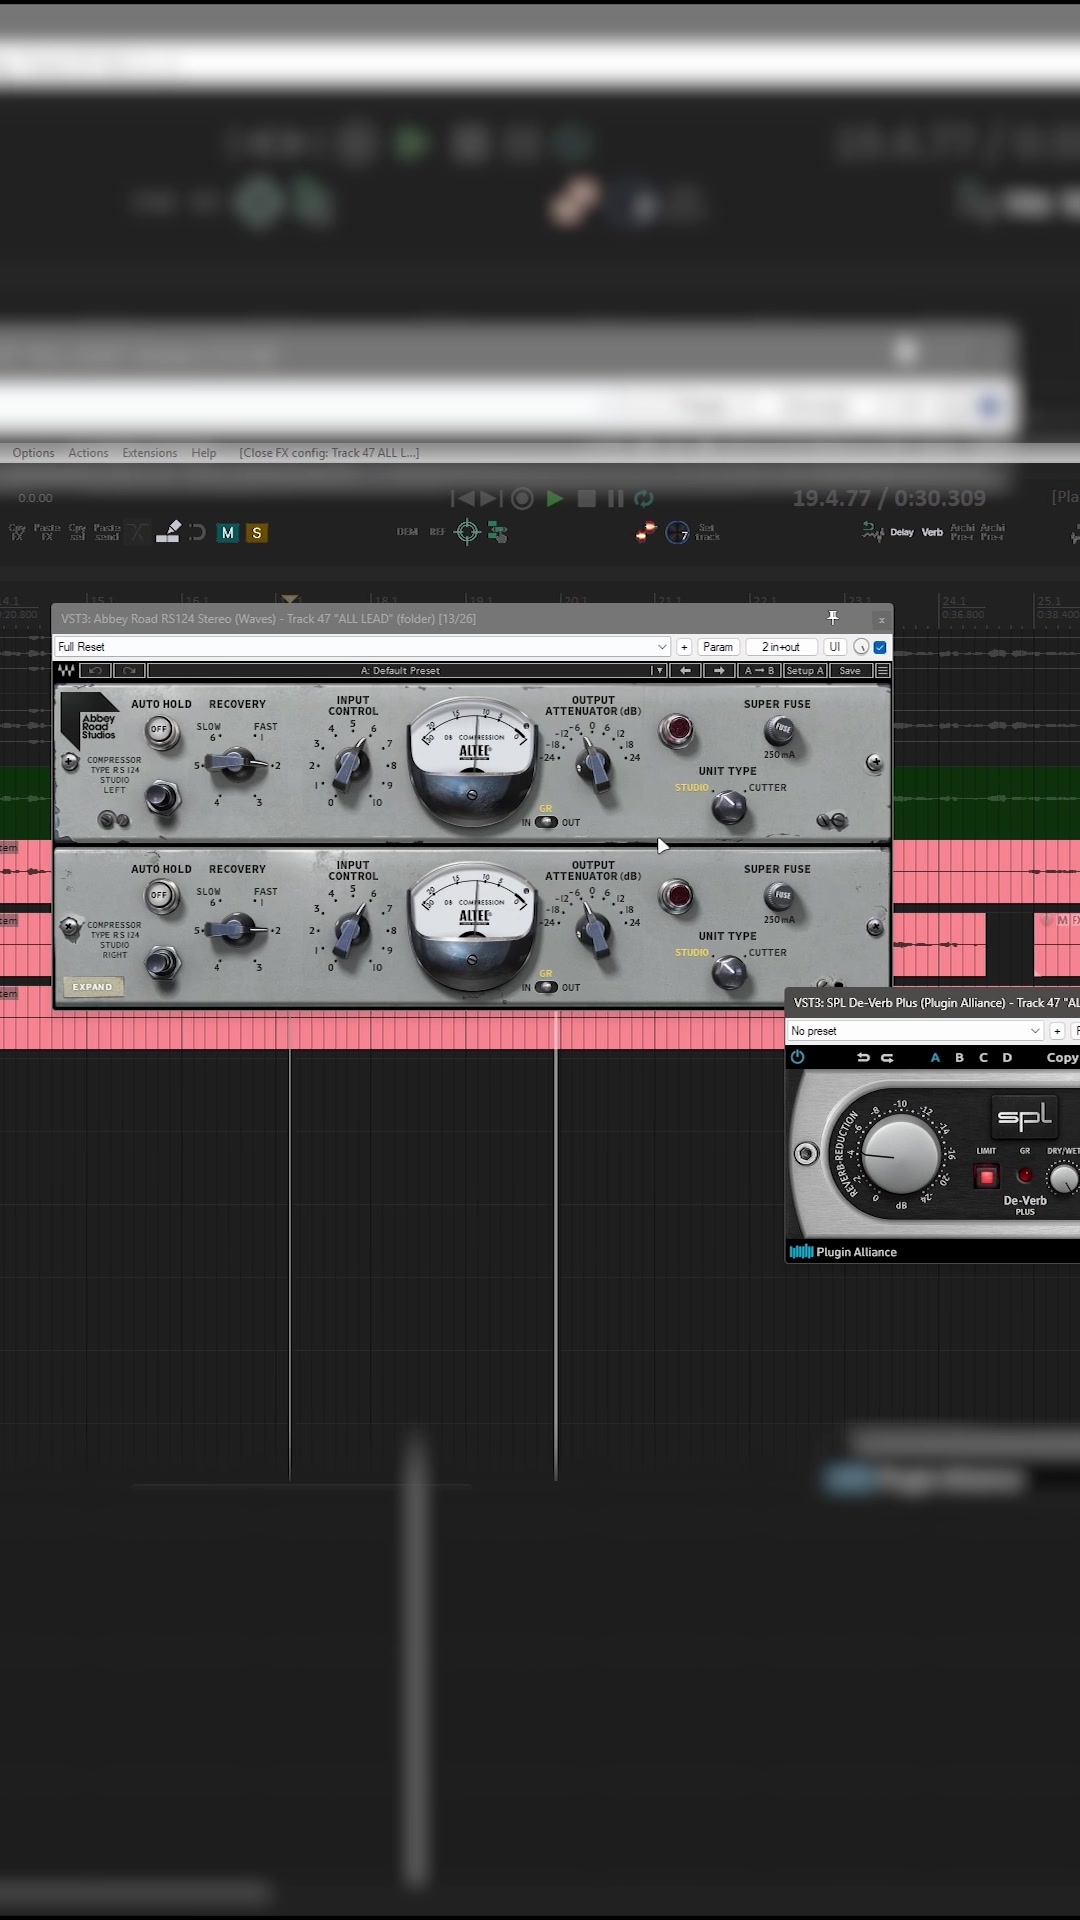
Task: Click the Delay toolbar button
Action: point(902,532)
